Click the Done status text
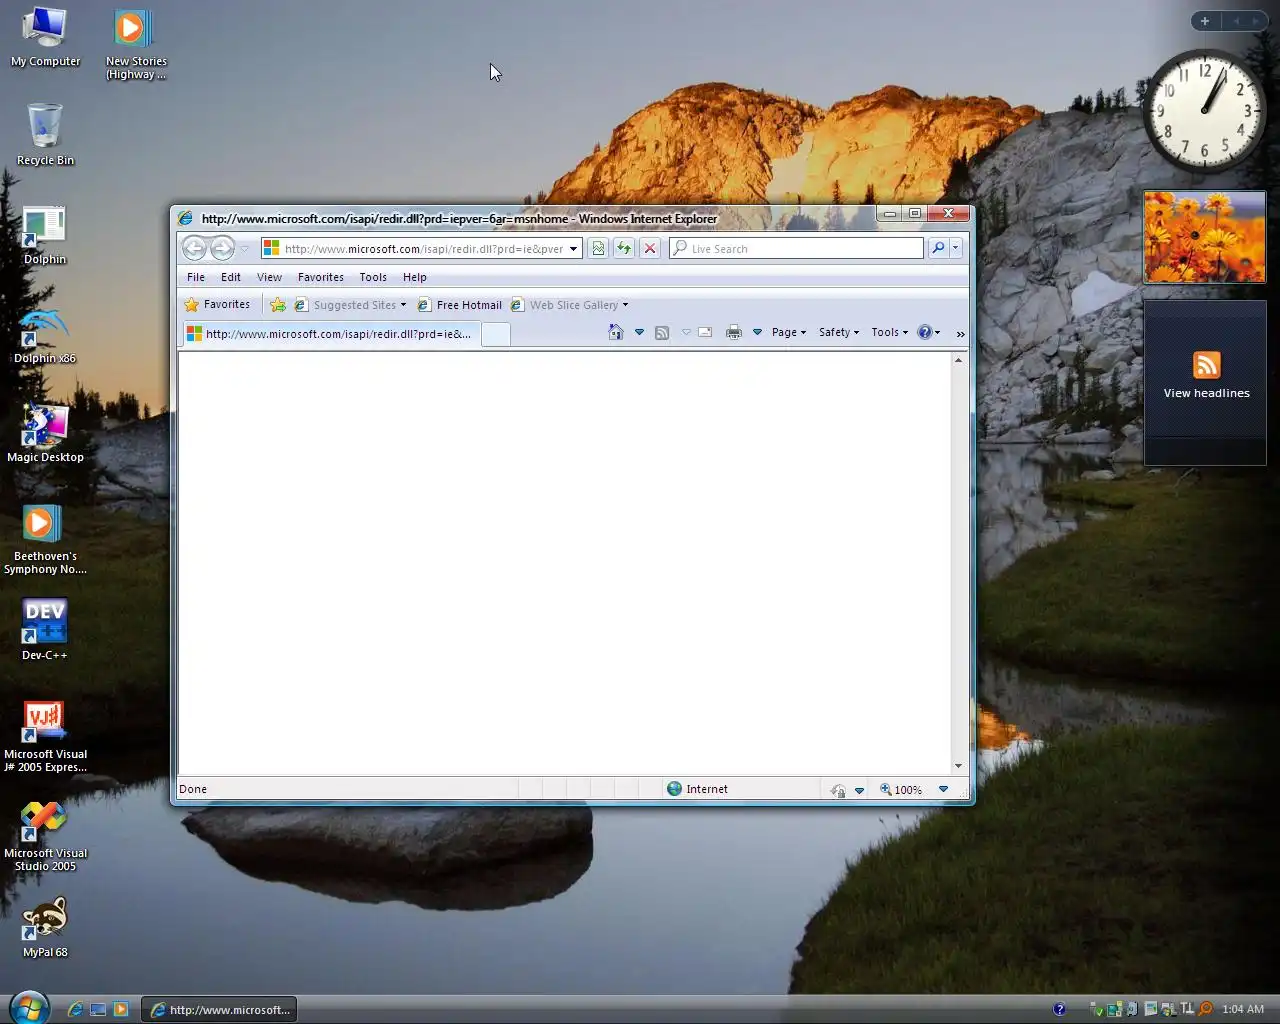This screenshot has height=1024, width=1280. (x=193, y=789)
